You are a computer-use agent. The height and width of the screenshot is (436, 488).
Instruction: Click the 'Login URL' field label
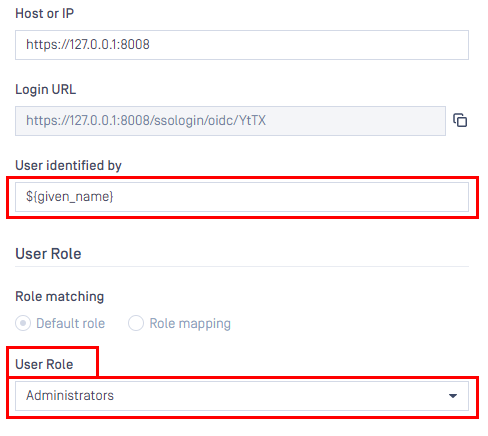click(46, 89)
